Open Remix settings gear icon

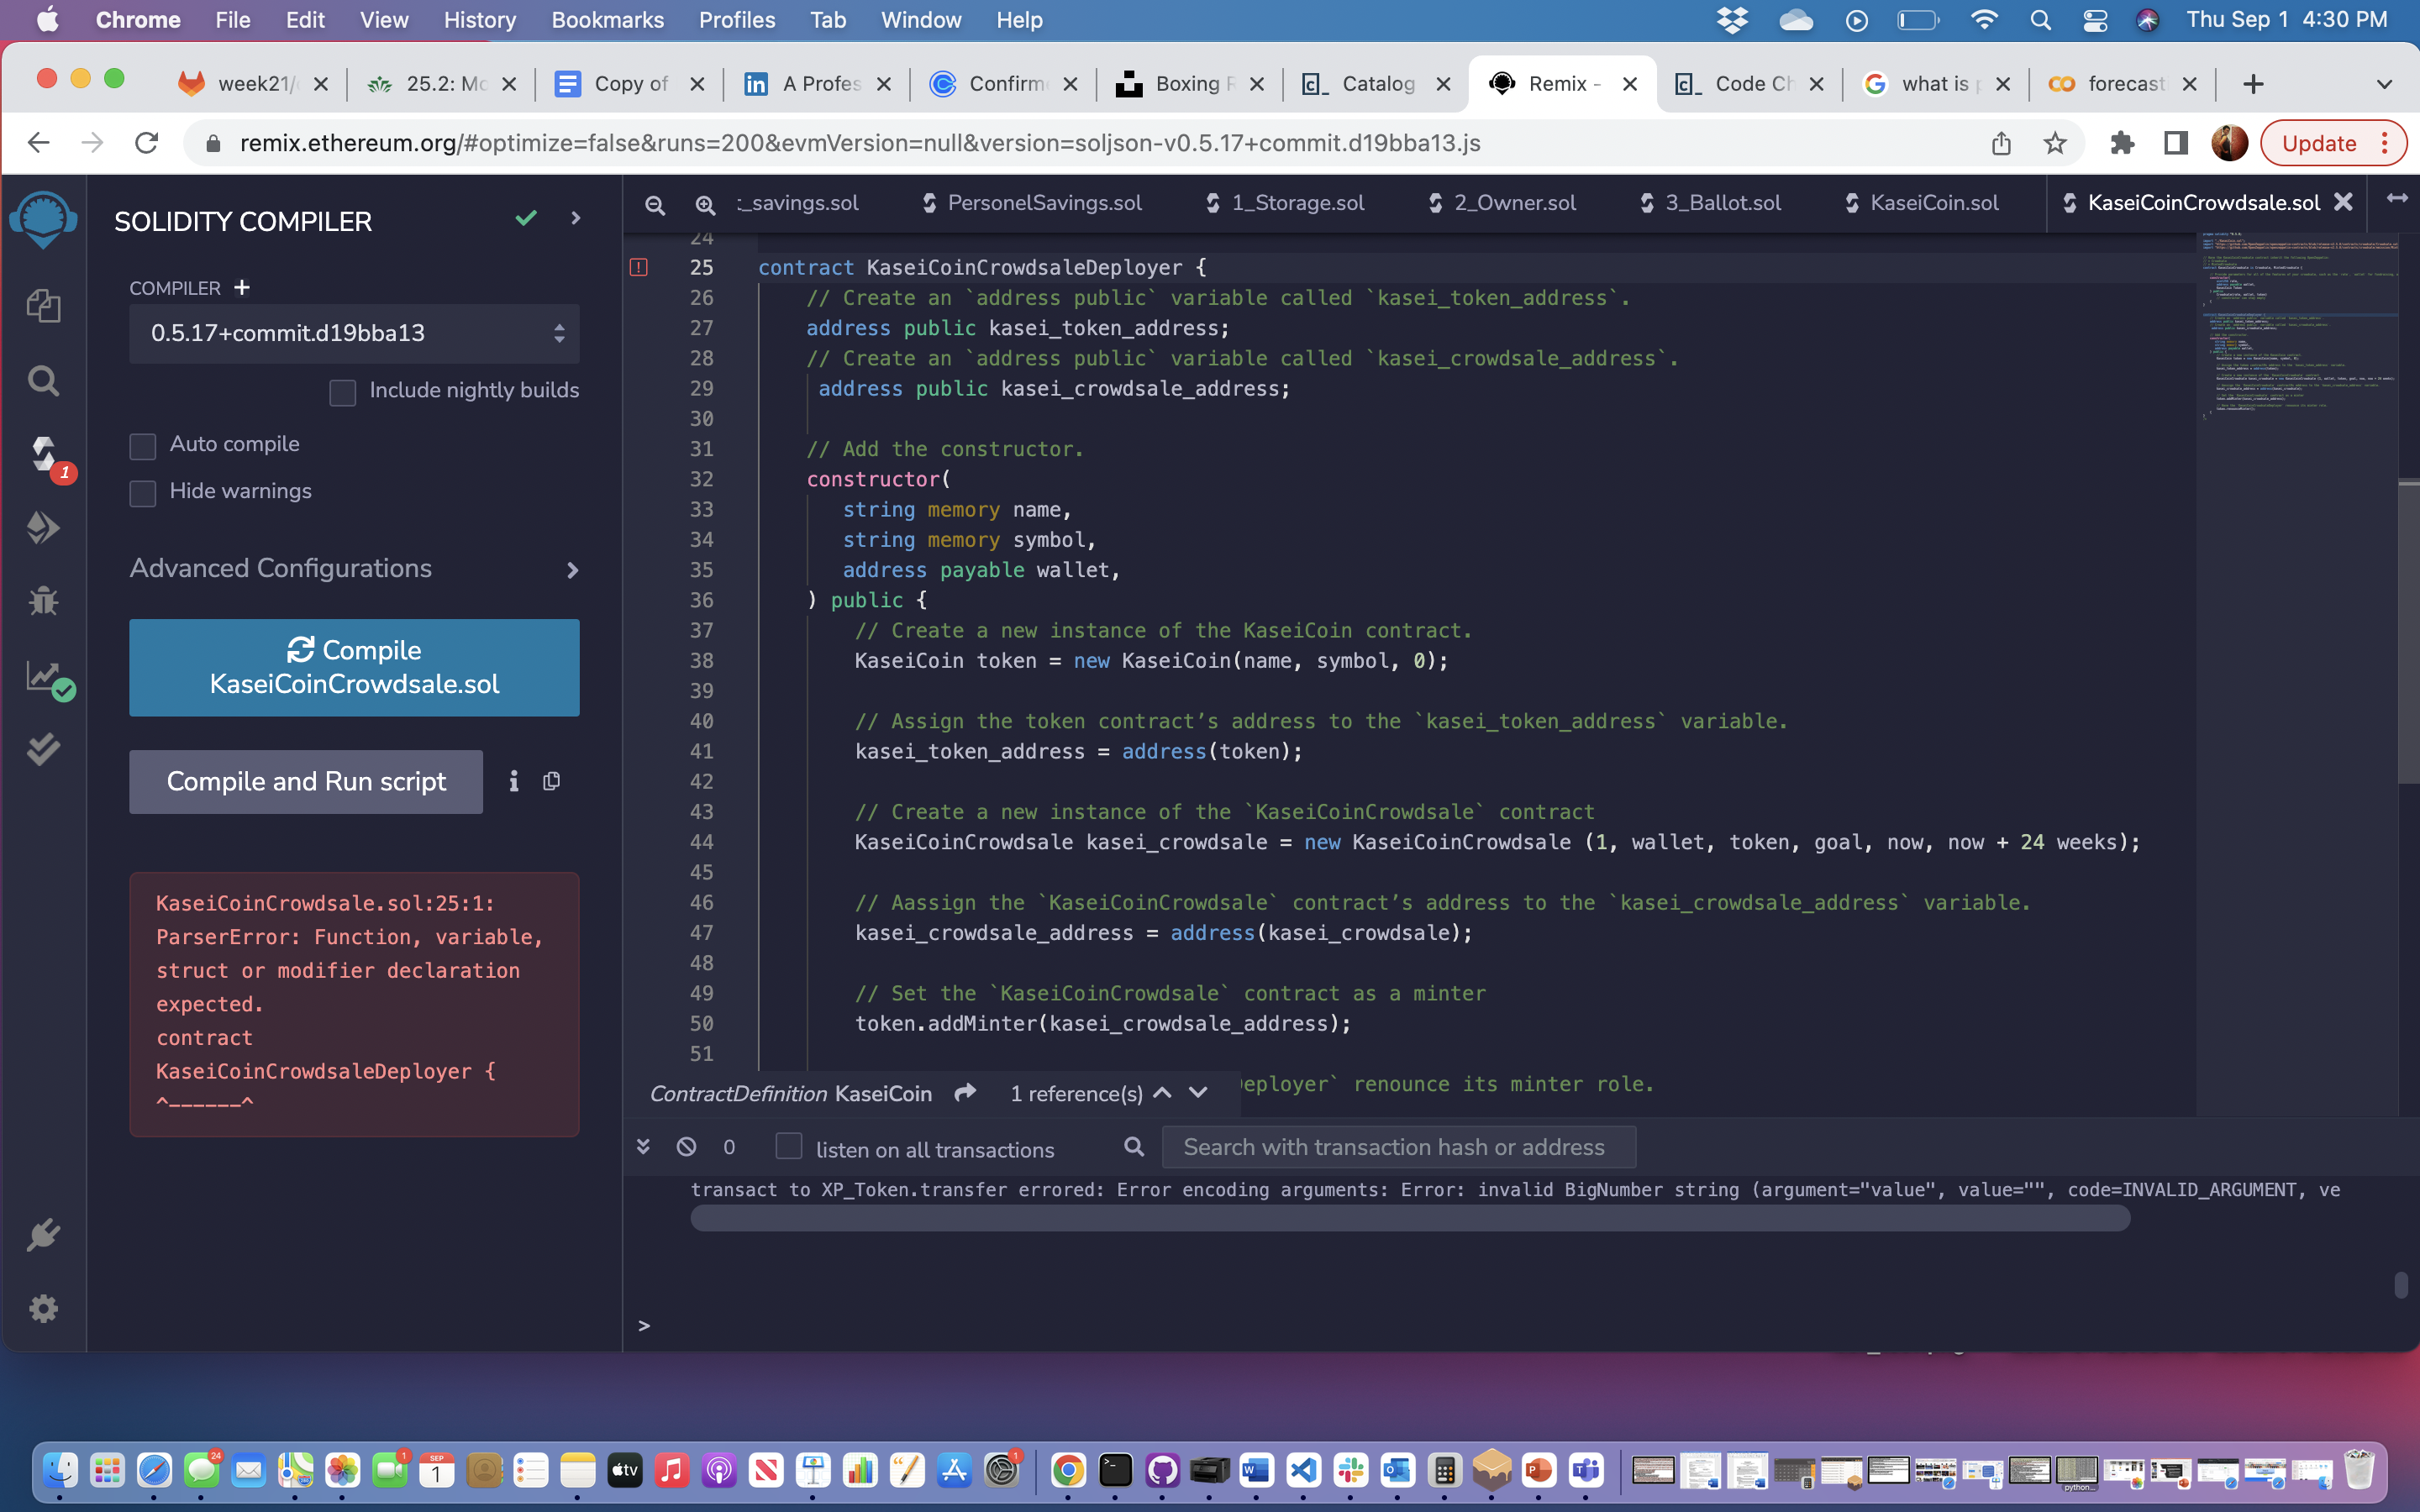pos(43,1308)
